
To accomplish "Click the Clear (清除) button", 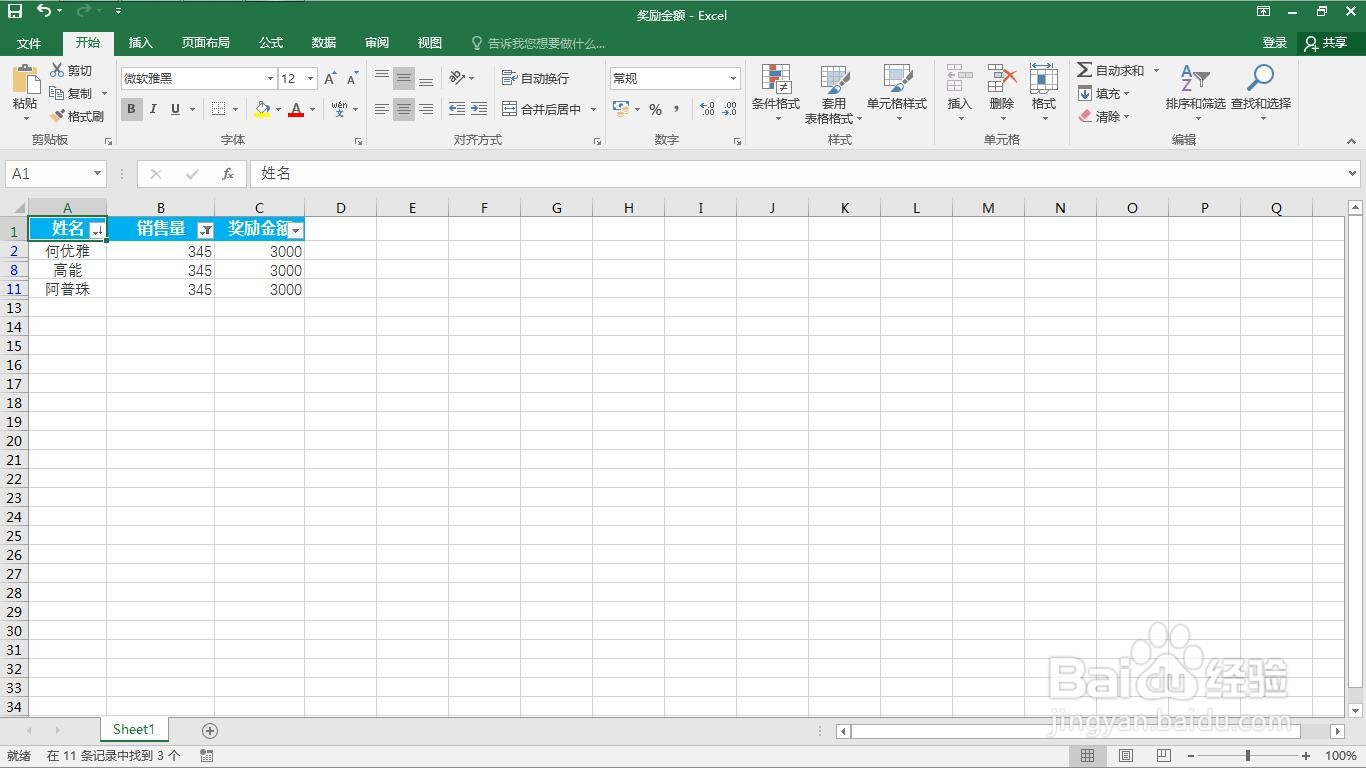I will (x=1104, y=116).
